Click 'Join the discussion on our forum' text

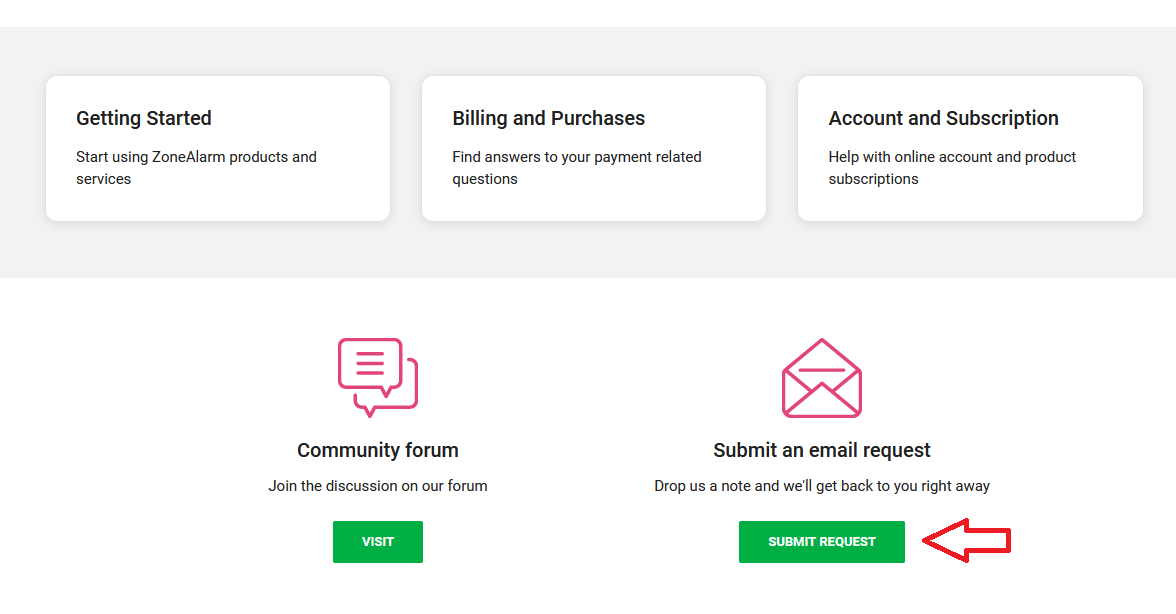point(377,486)
